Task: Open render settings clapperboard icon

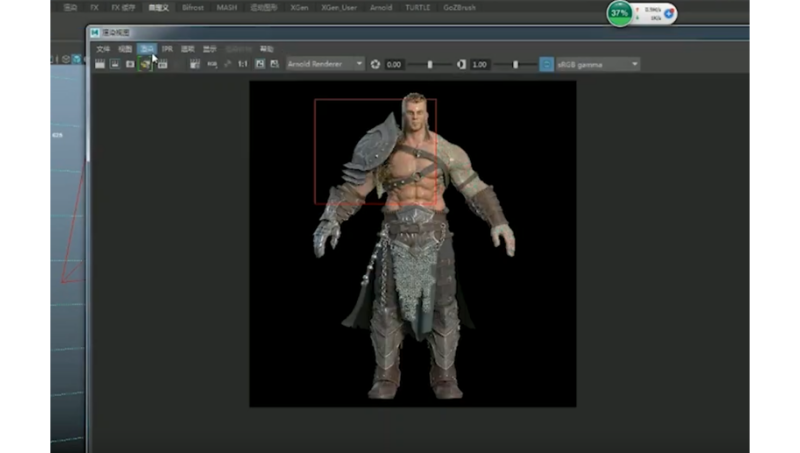Action: click(162, 64)
